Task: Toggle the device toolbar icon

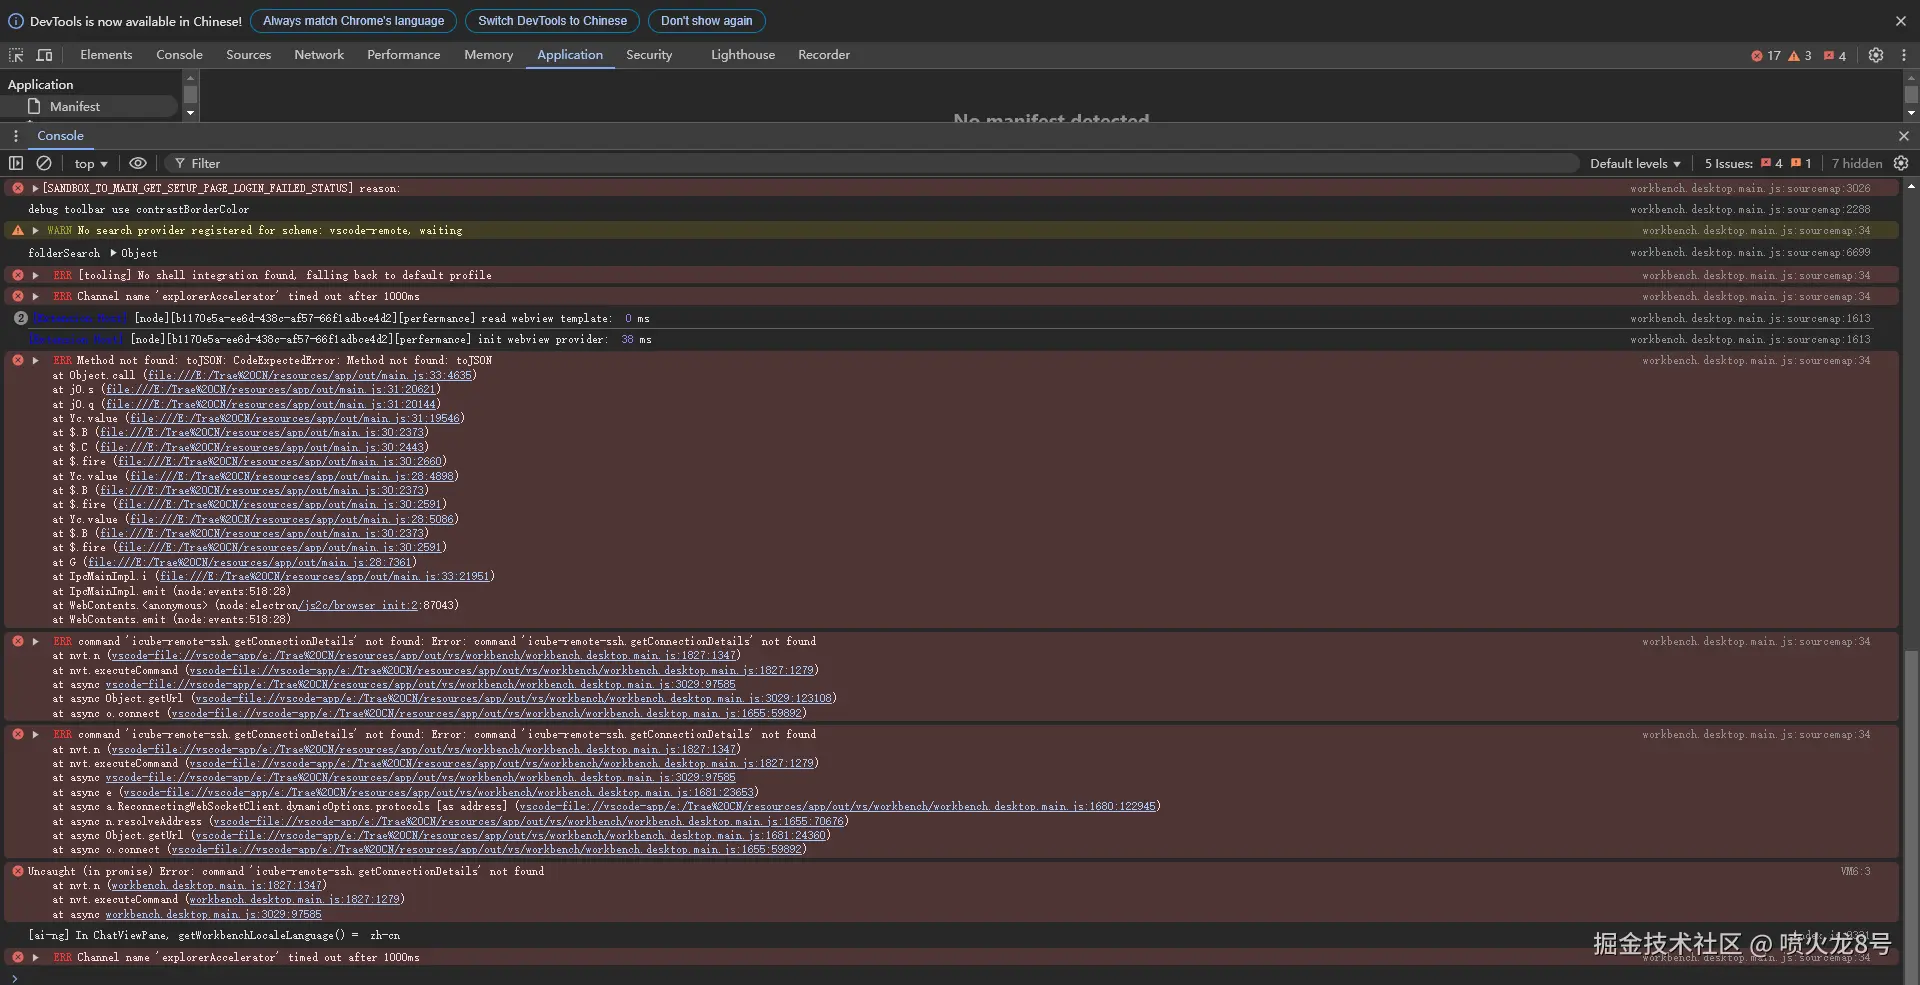Action: (x=44, y=55)
